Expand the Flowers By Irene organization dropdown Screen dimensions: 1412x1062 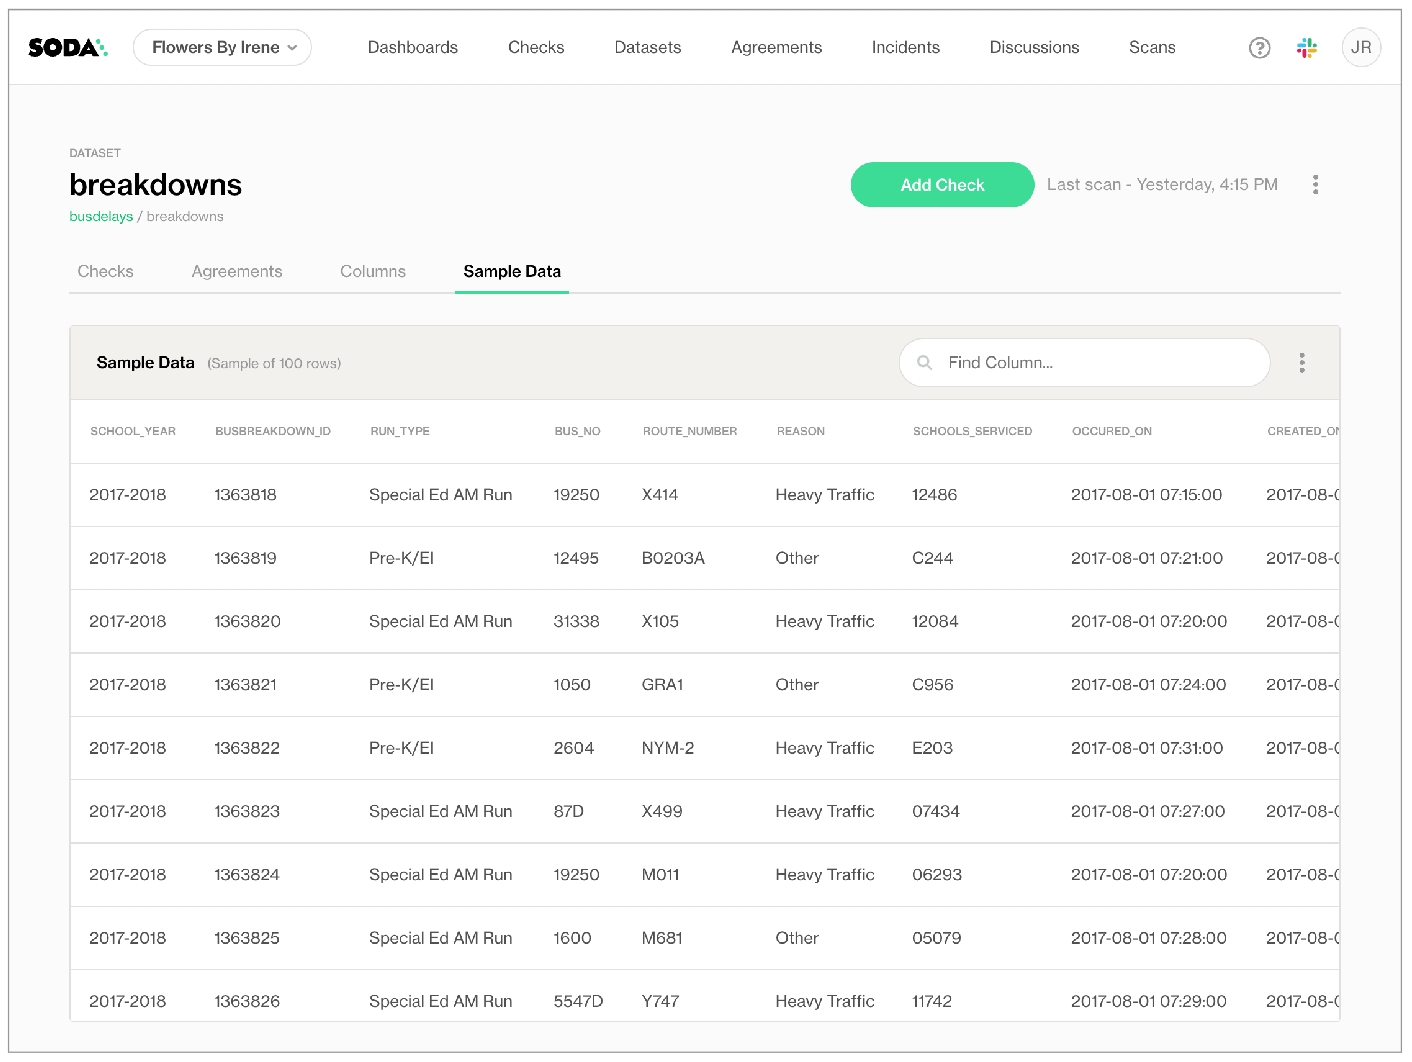click(x=222, y=47)
